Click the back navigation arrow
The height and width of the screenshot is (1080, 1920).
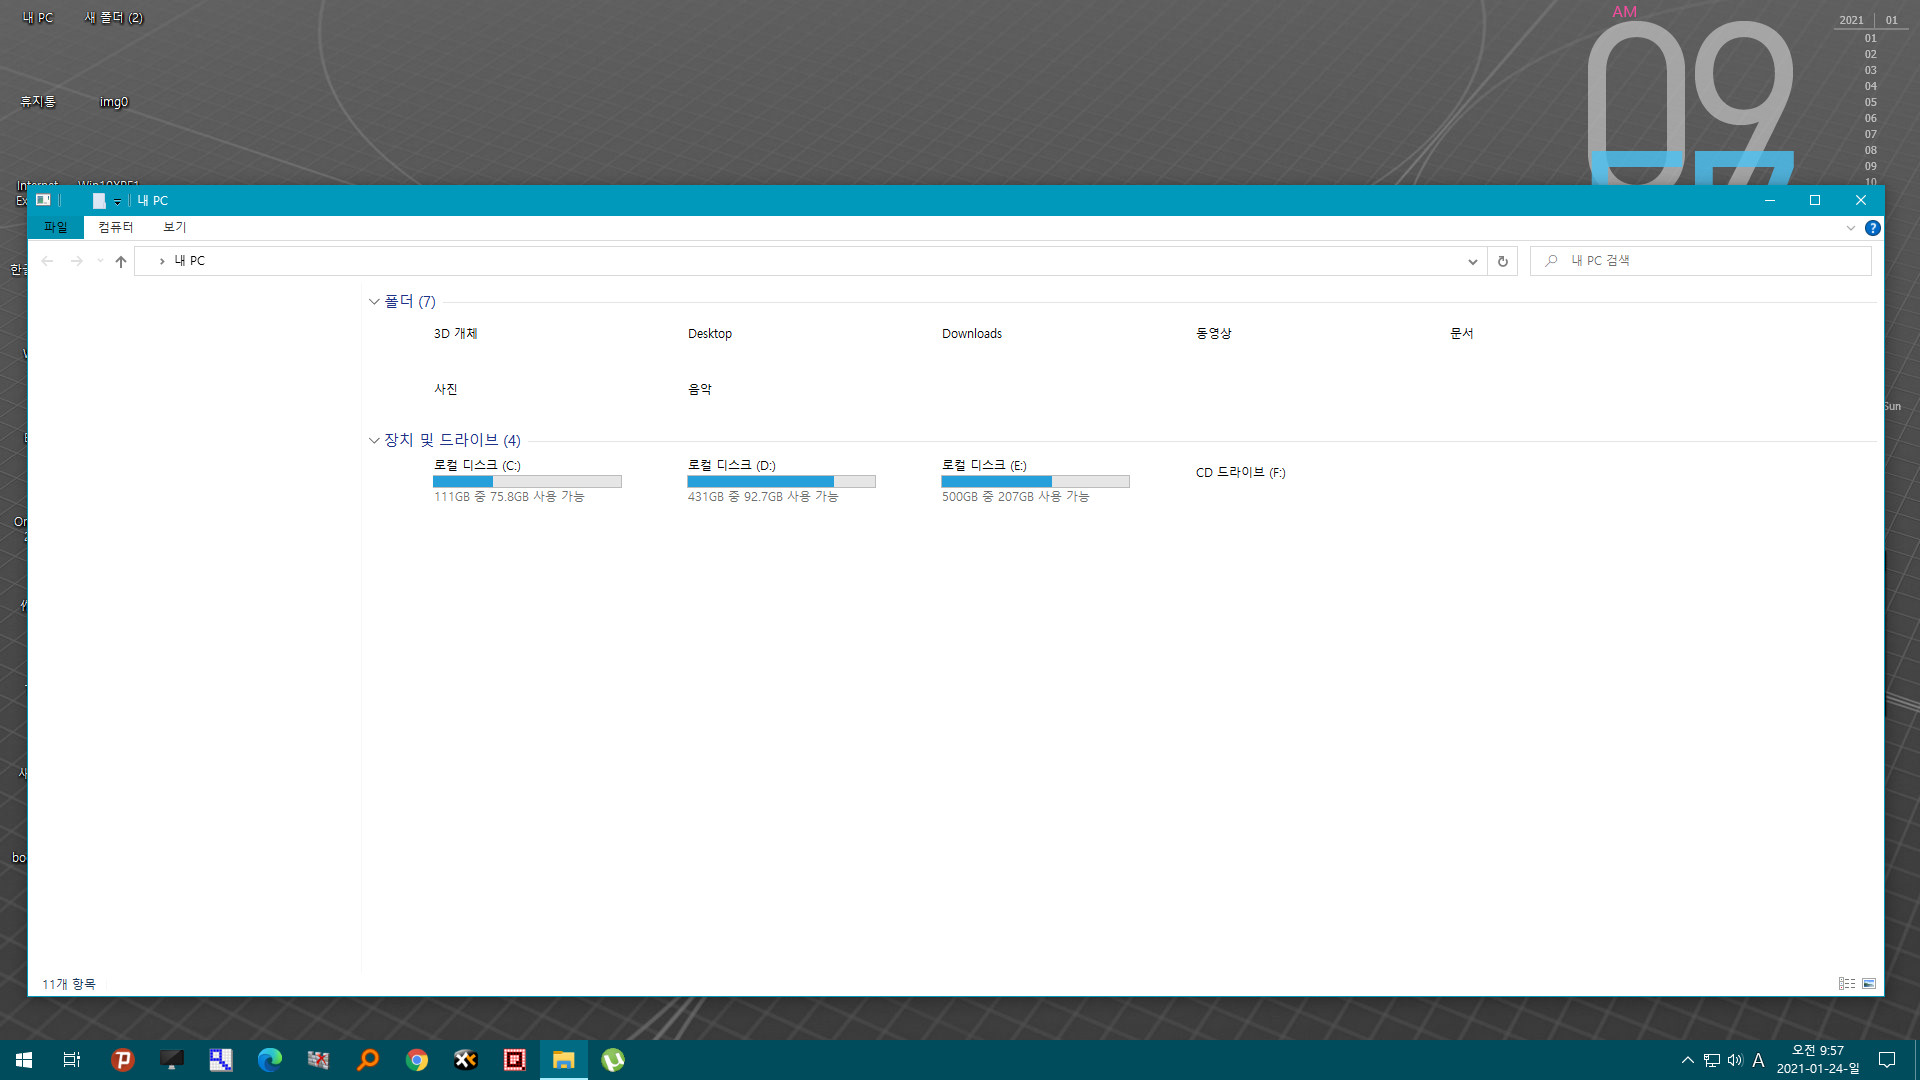tap(47, 261)
